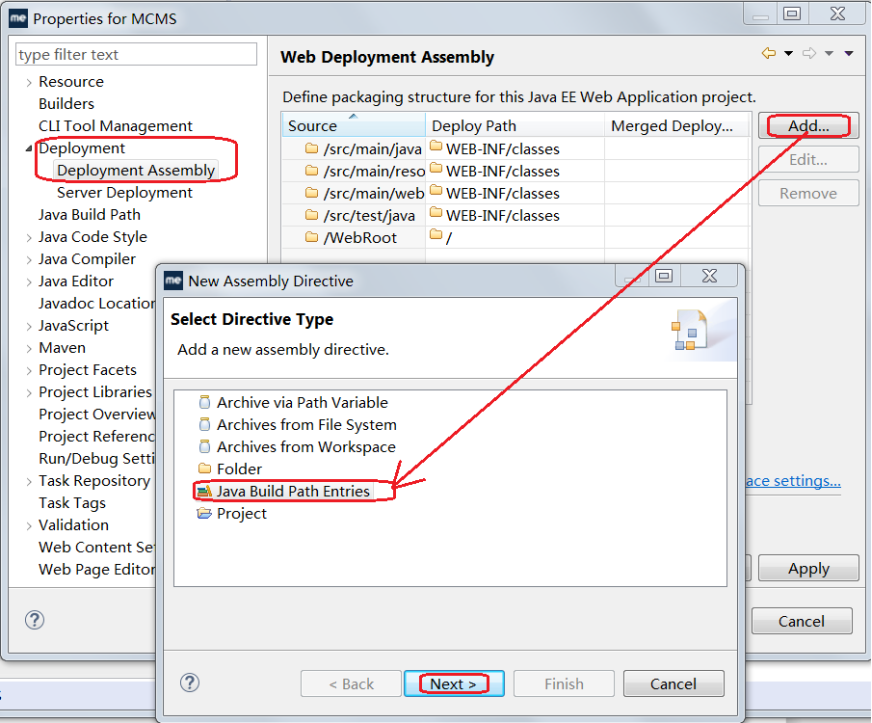Expand the Java Editor node
The height and width of the screenshot is (723, 872).
[x=29, y=282]
